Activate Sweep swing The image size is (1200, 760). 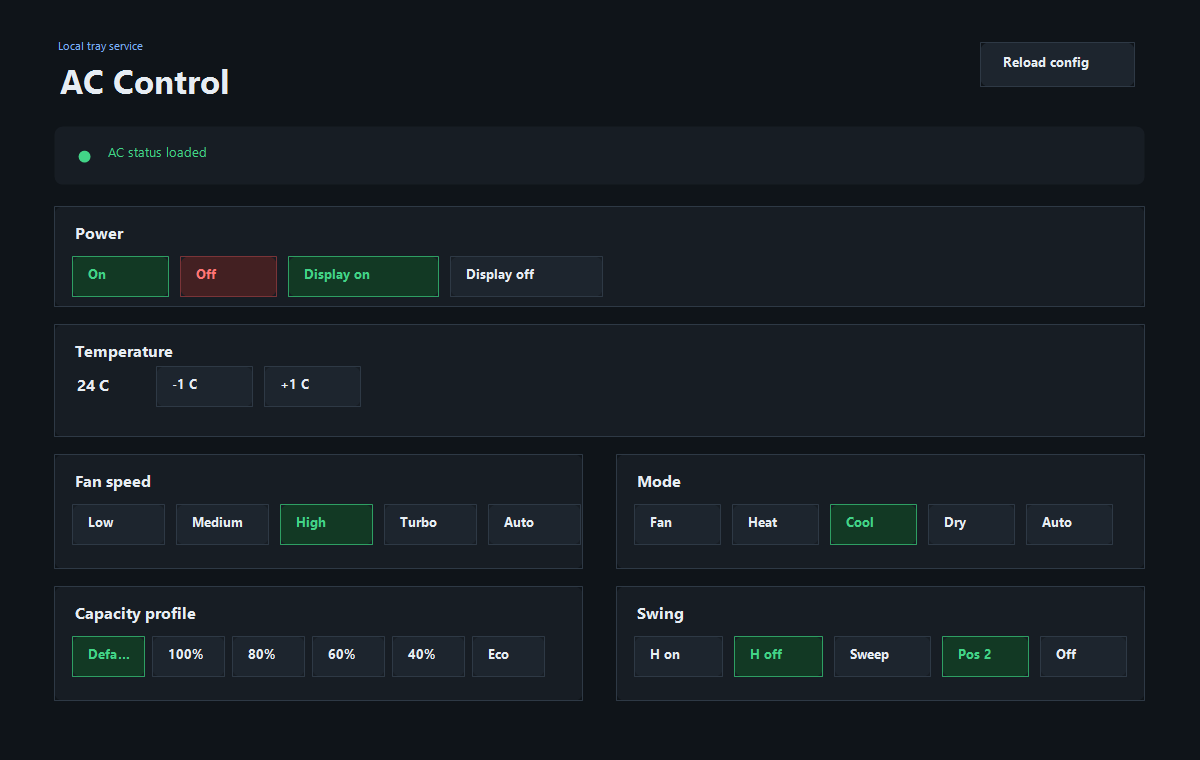pyautogui.click(x=882, y=656)
